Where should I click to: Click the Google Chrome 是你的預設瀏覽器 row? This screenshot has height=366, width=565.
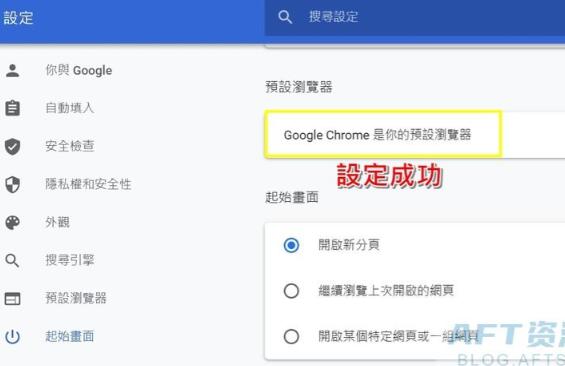(x=415, y=135)
